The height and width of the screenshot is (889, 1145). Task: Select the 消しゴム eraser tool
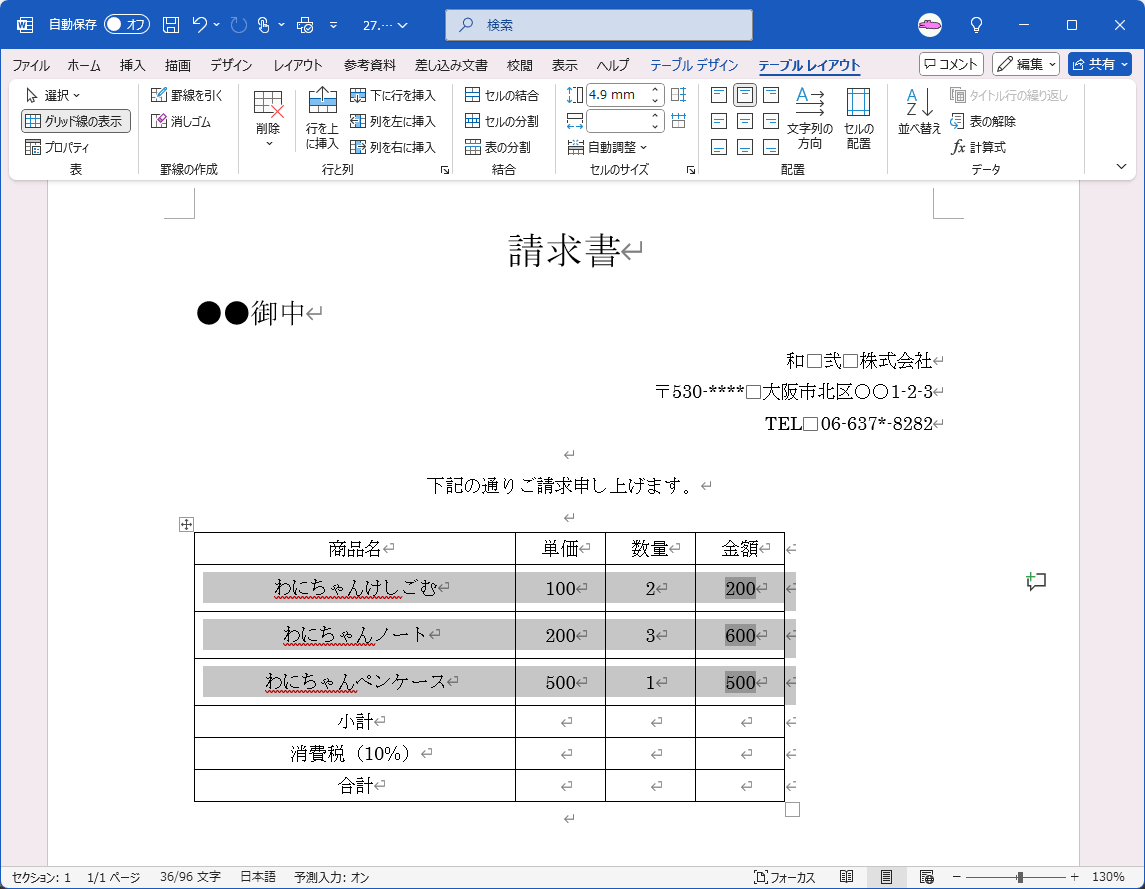tap(181, 121)
